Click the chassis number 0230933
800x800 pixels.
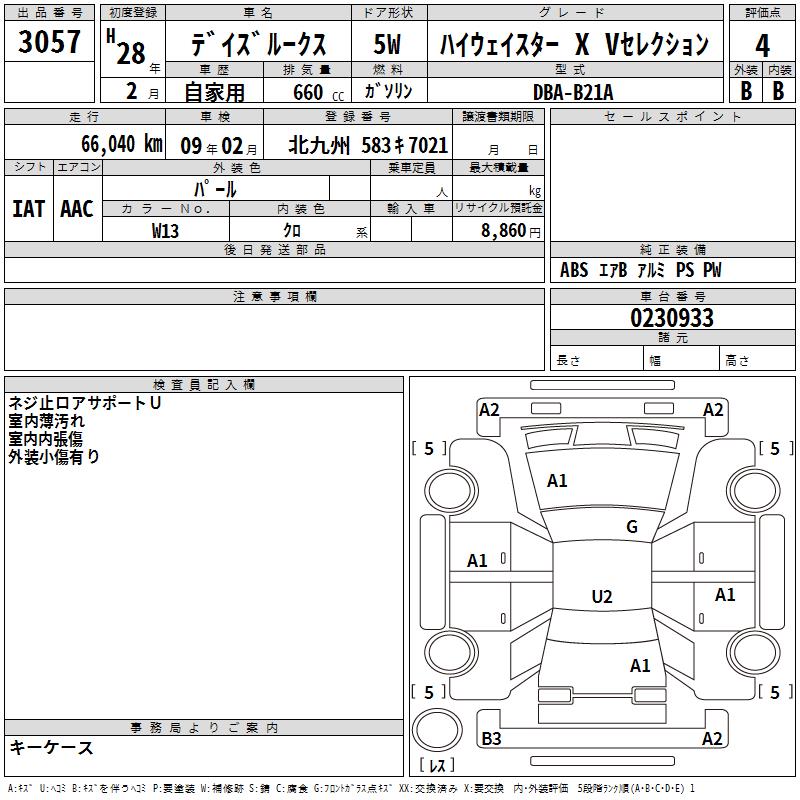pyautogui.click(x=672, y=318)
